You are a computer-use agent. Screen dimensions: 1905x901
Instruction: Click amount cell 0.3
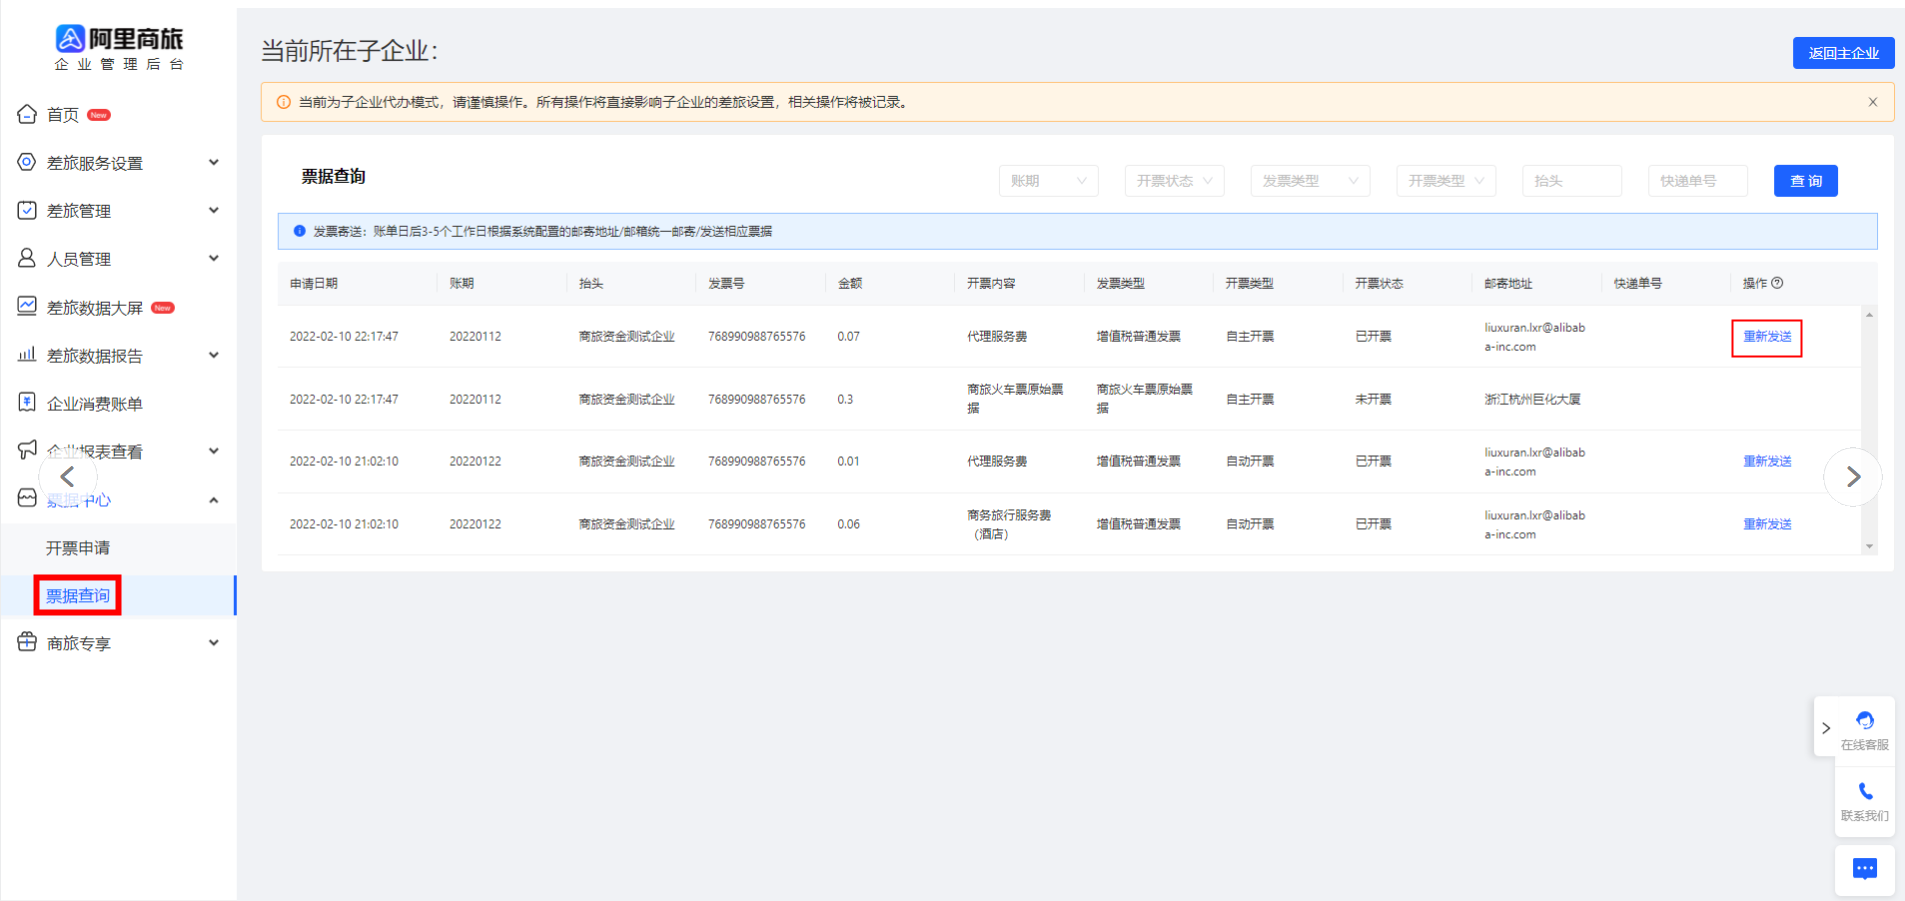click(845, 399)
